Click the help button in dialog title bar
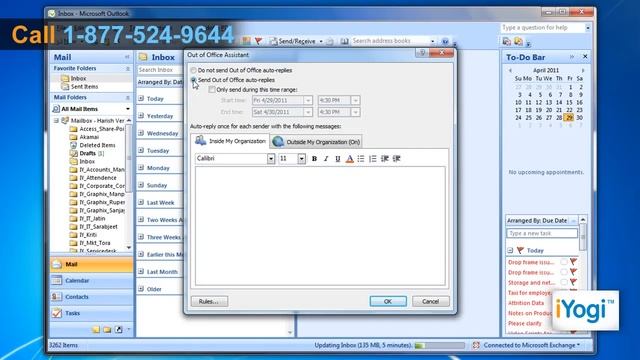The image size is (640, 360). click(x=422, y=53)
